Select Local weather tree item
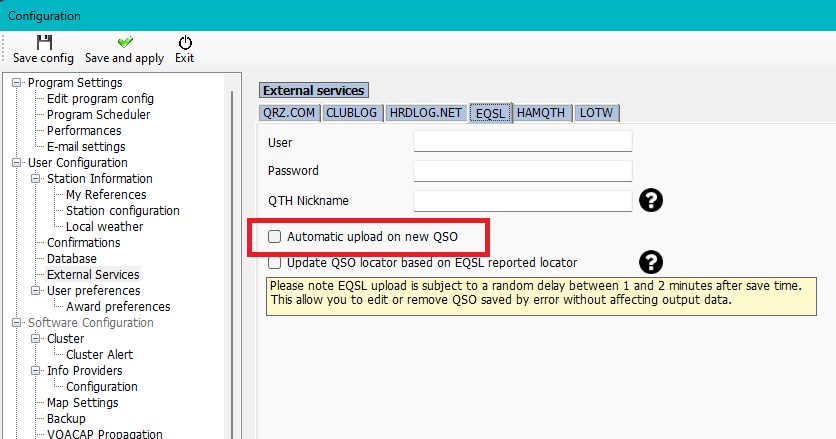Image resolution: width=836 pixels, height=439 pixels. 104,227
